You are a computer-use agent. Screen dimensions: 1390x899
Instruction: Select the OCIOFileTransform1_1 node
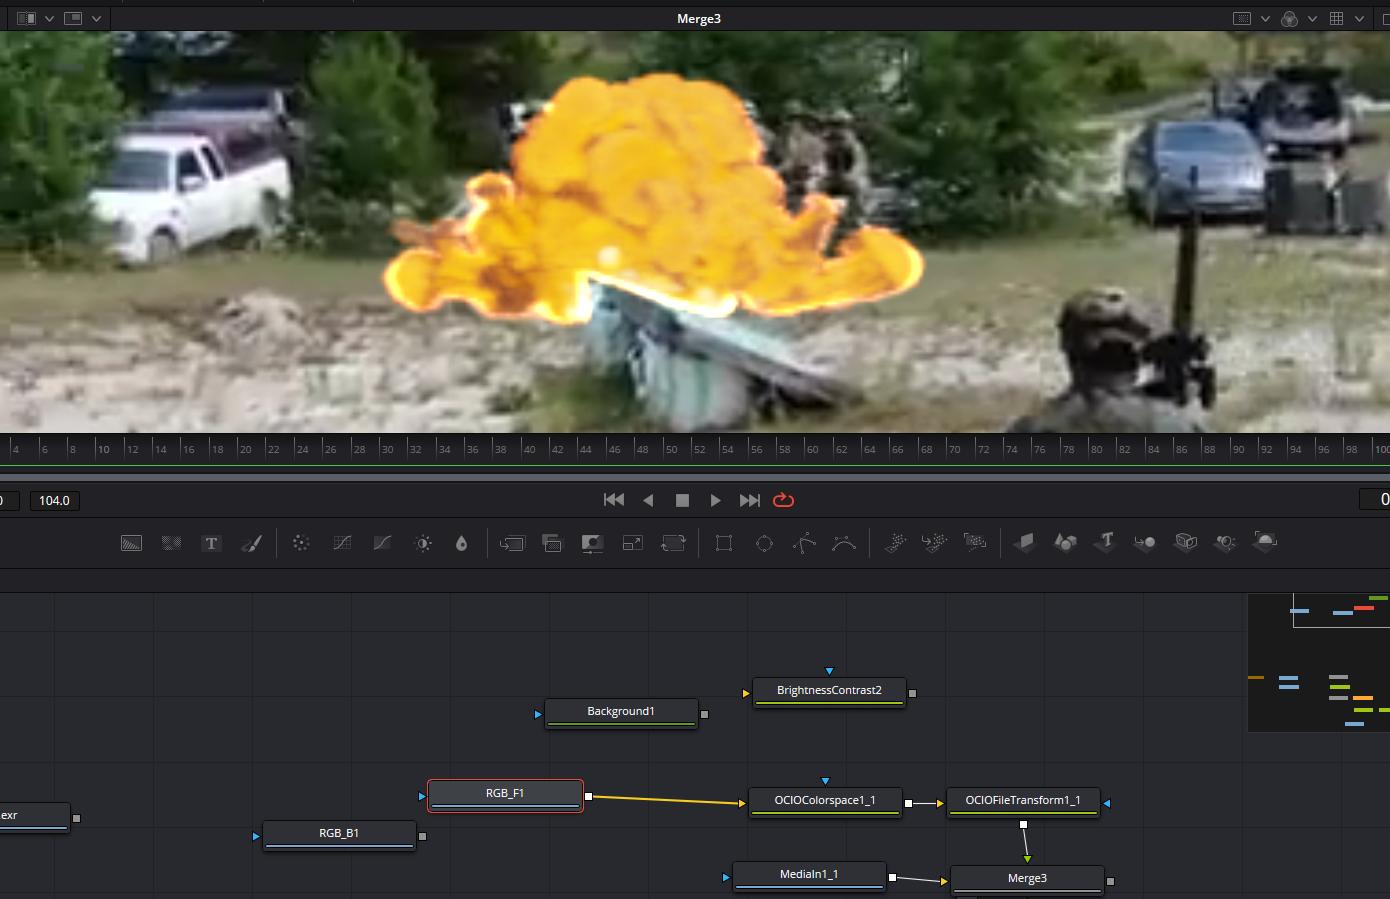click(x=1023, y=802)
